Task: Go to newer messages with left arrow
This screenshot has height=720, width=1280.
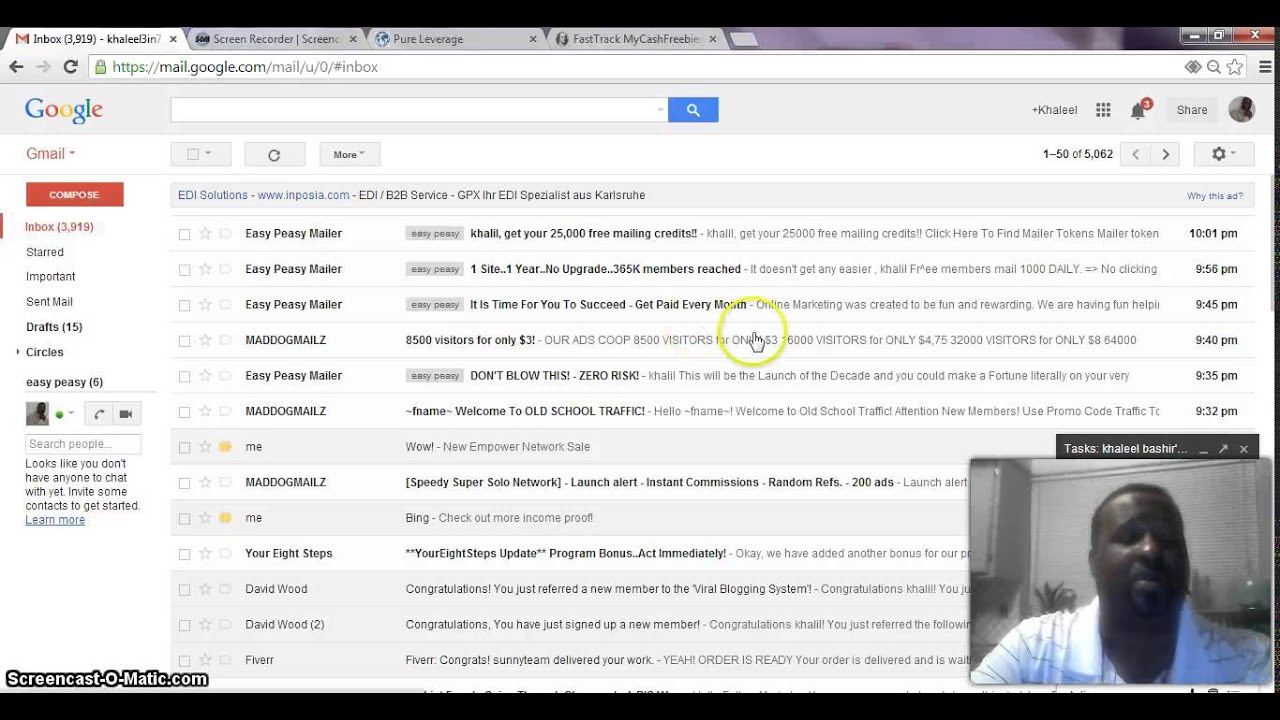Action: coord(1135,154)
